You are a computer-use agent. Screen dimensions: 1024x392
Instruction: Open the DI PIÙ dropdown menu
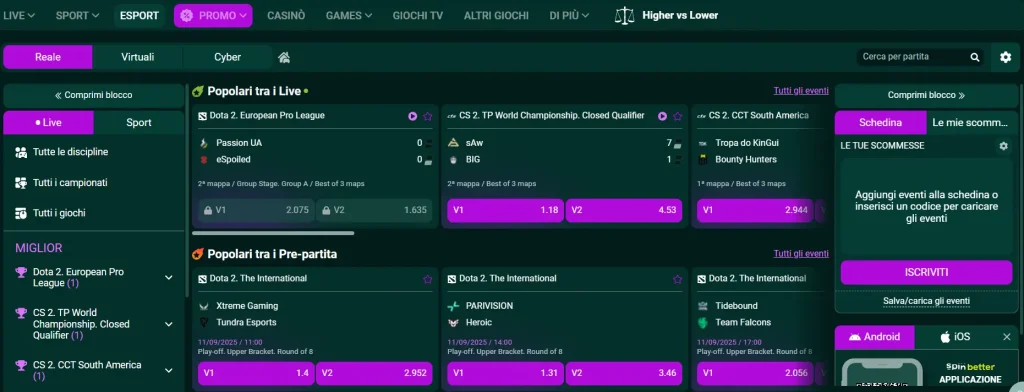tap(569, 16)
